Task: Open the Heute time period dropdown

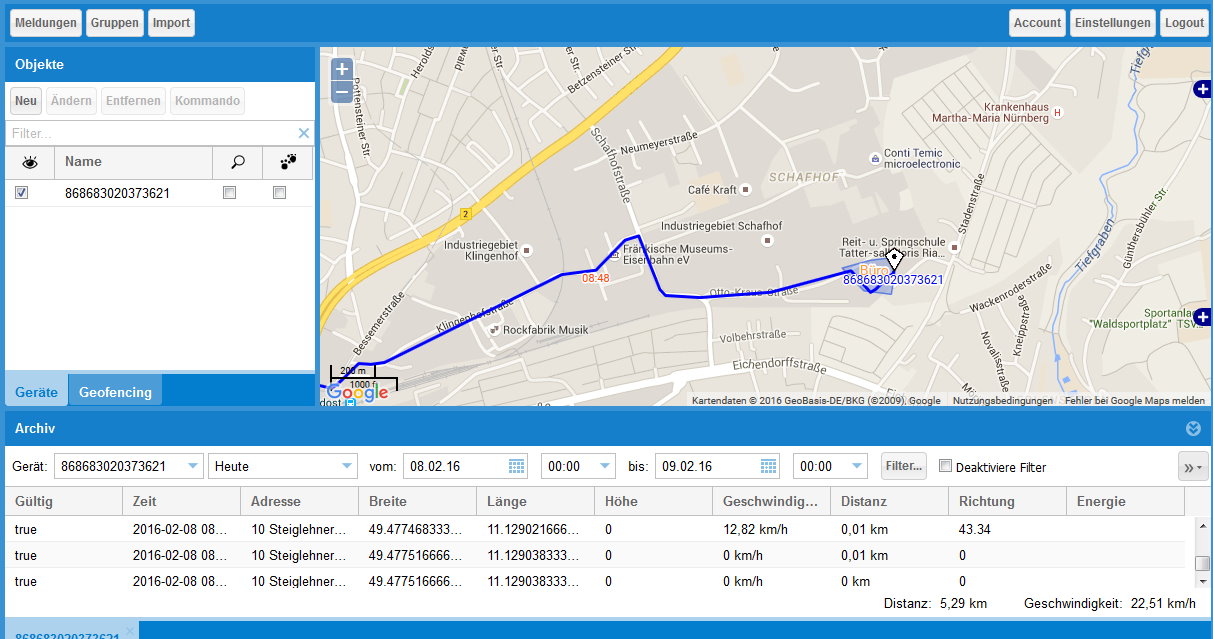Action: [x=347, y=466]
